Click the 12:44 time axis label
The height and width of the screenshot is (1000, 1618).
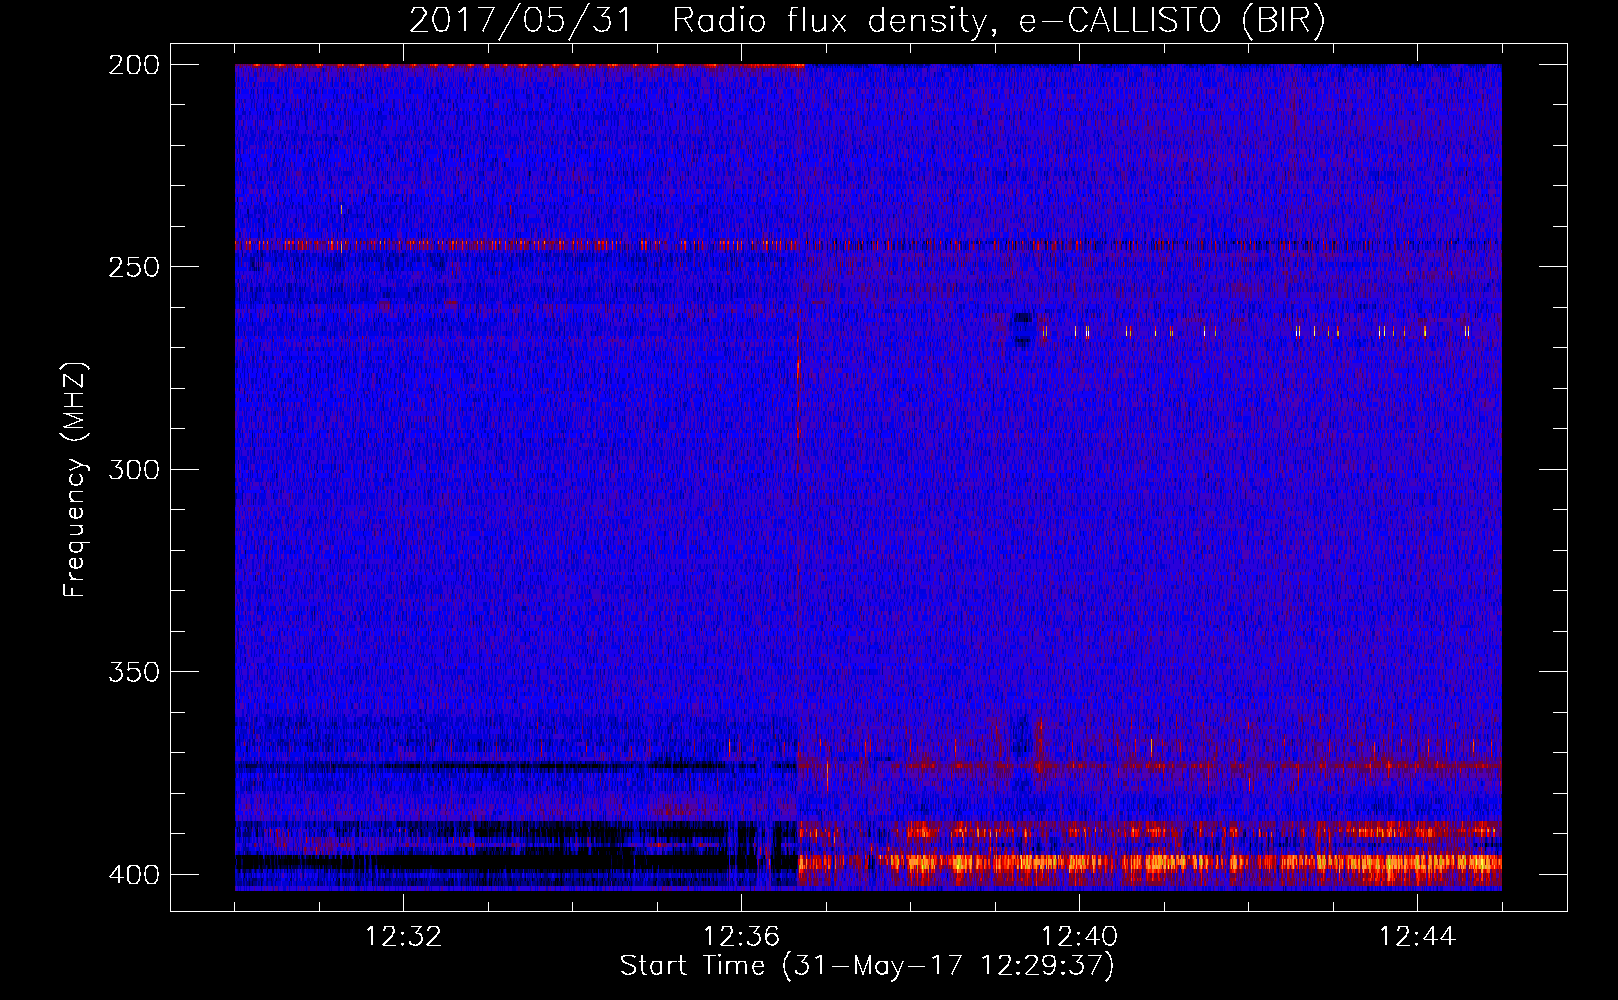click(x=1417, y=936)
